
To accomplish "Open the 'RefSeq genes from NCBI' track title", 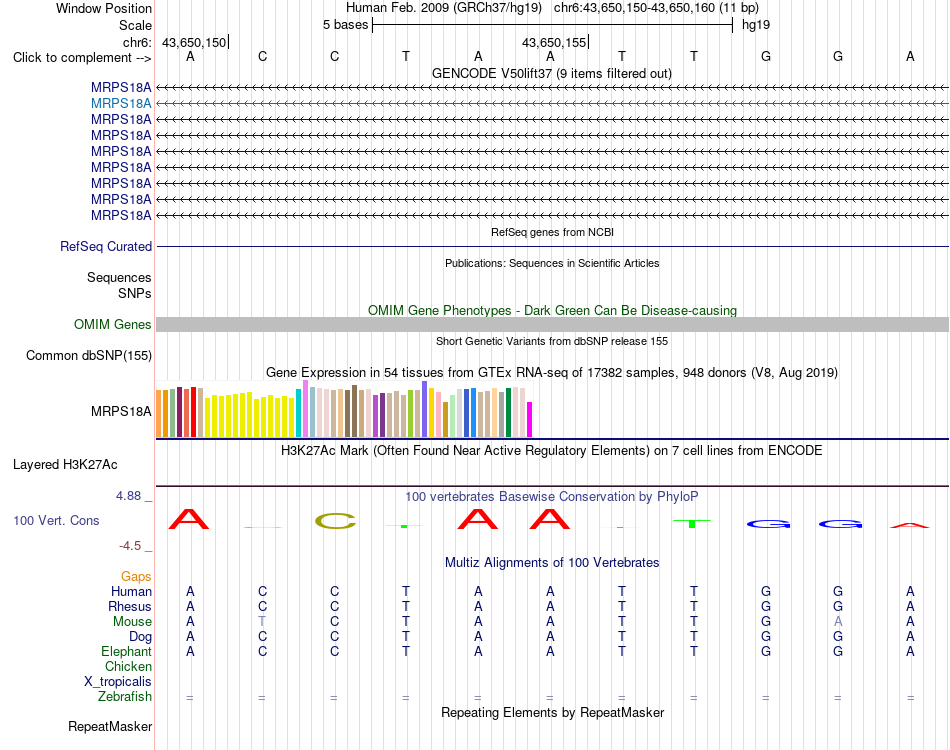I will point(553,232).
